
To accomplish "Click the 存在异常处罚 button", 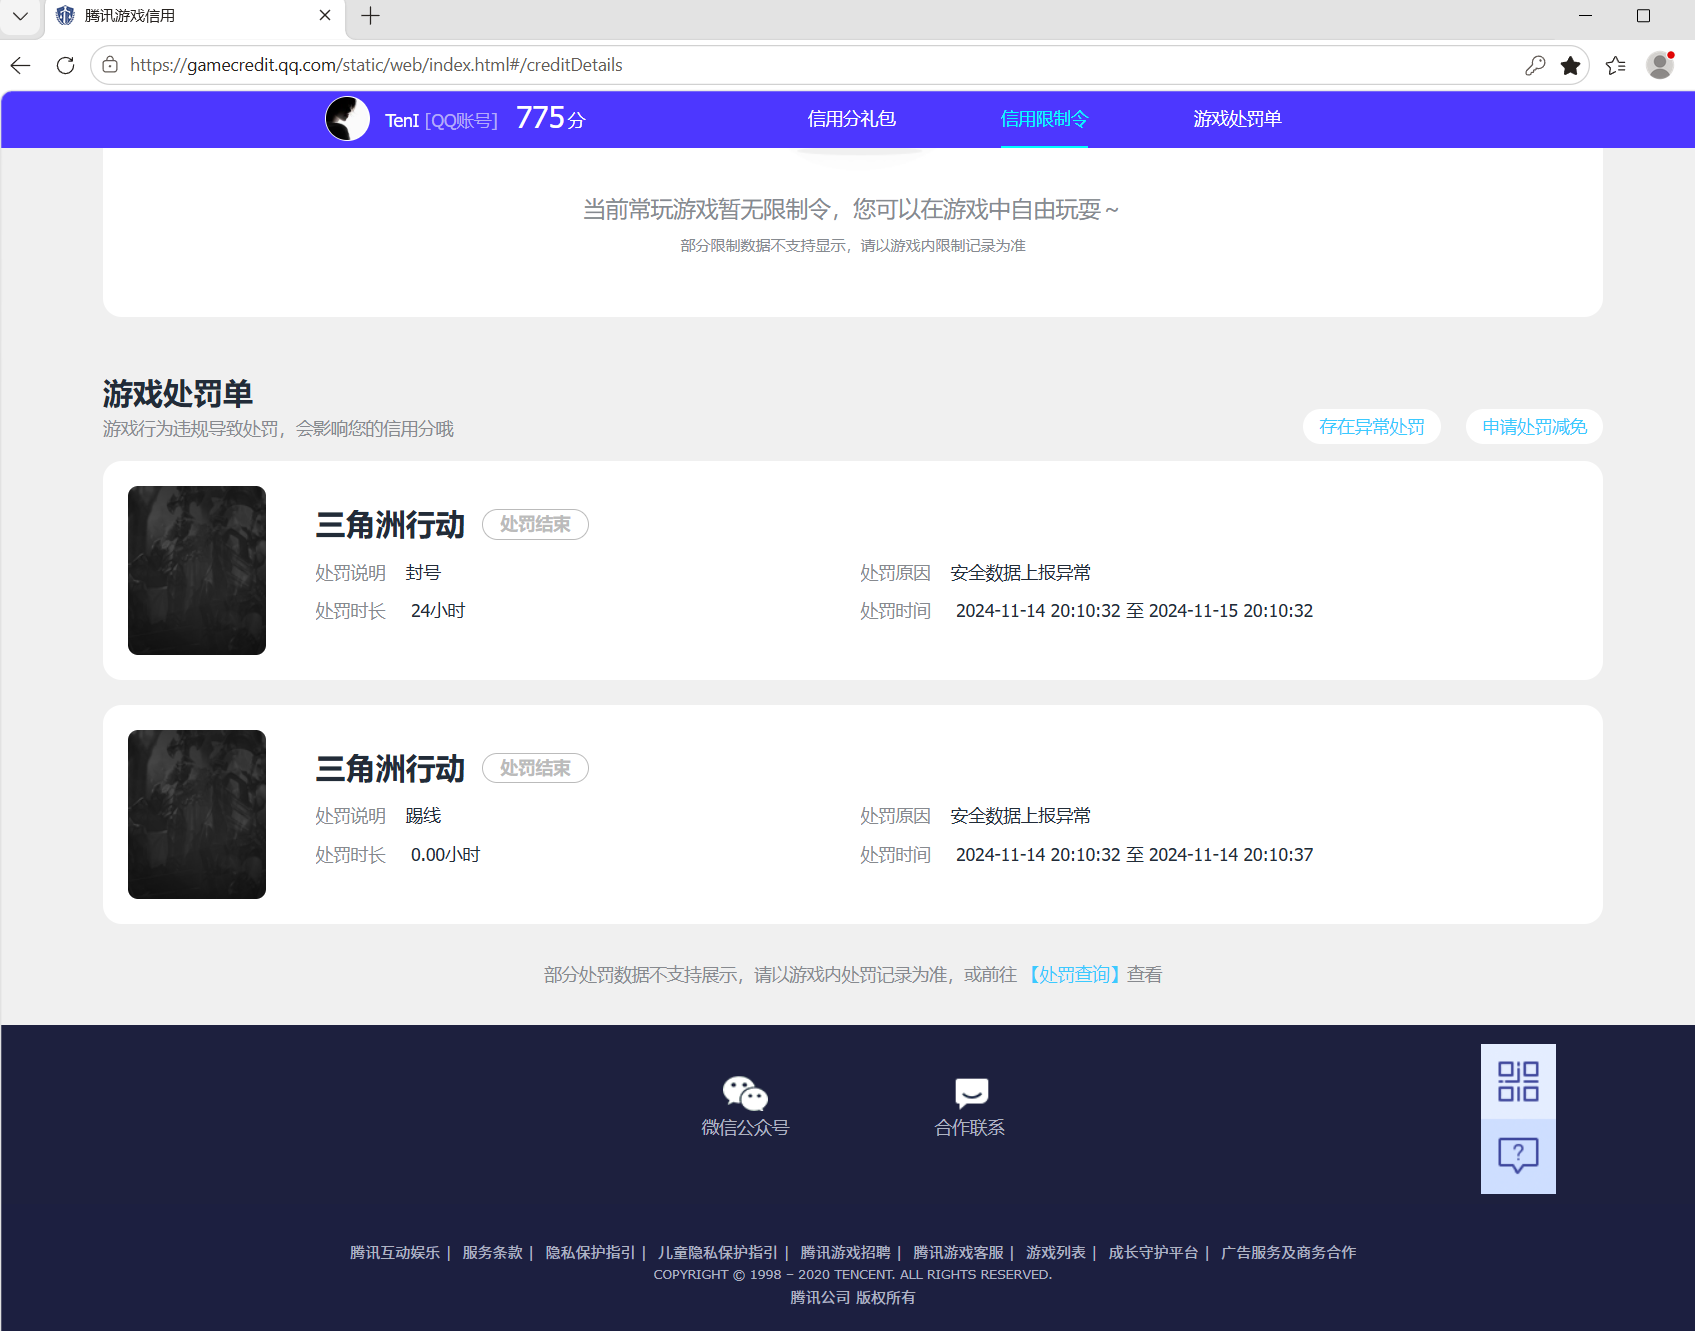I will click(1372, 427).
